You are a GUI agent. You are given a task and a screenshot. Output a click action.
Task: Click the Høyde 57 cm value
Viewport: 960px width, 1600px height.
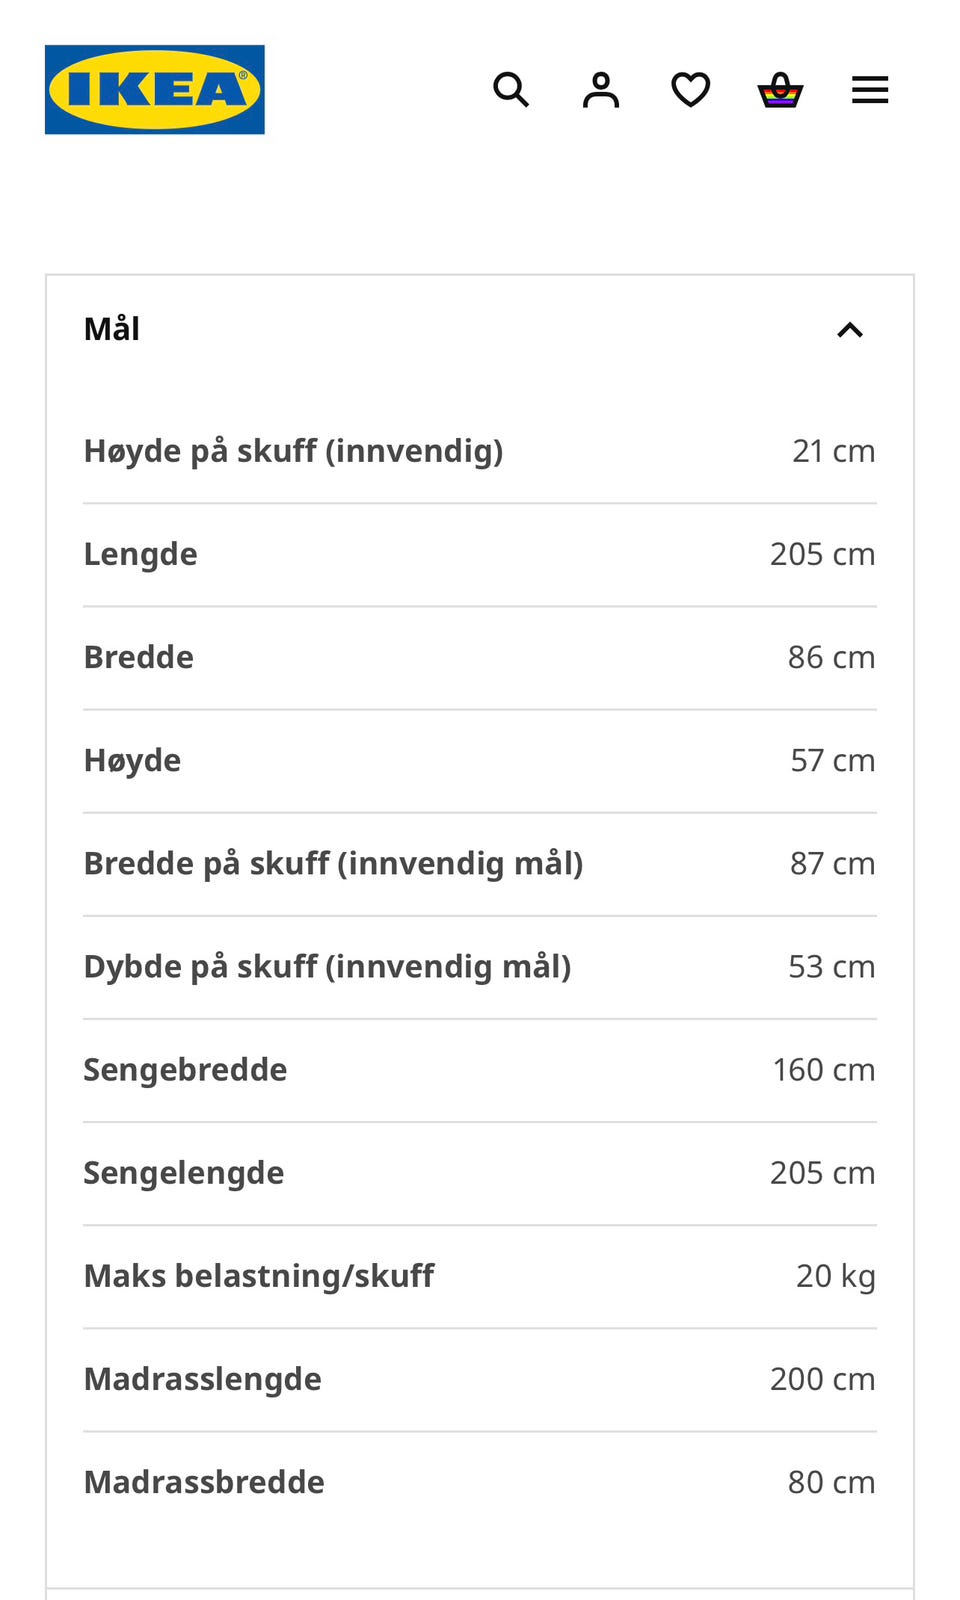pyautogui.click(x=833, y=760)
